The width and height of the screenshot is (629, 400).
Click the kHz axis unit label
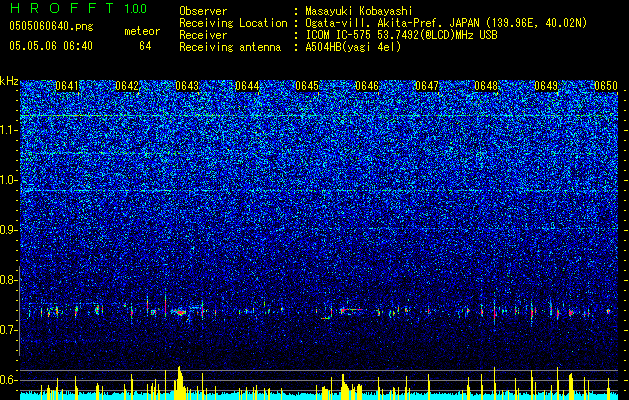[9, 81]
